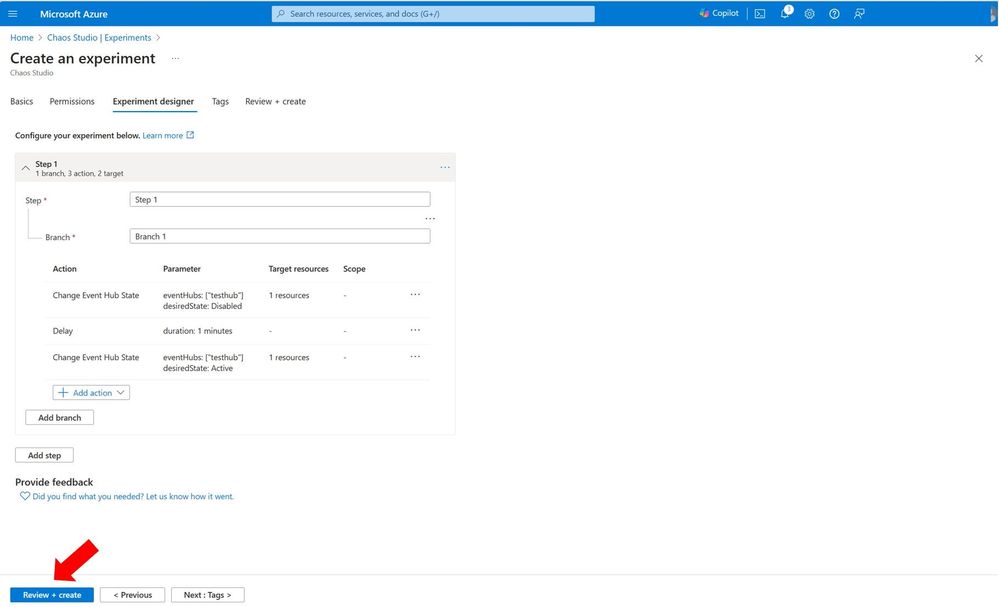This screenshot has width=999, height=607.
Task: Click the Parameter column header
Action: (182, 269)
